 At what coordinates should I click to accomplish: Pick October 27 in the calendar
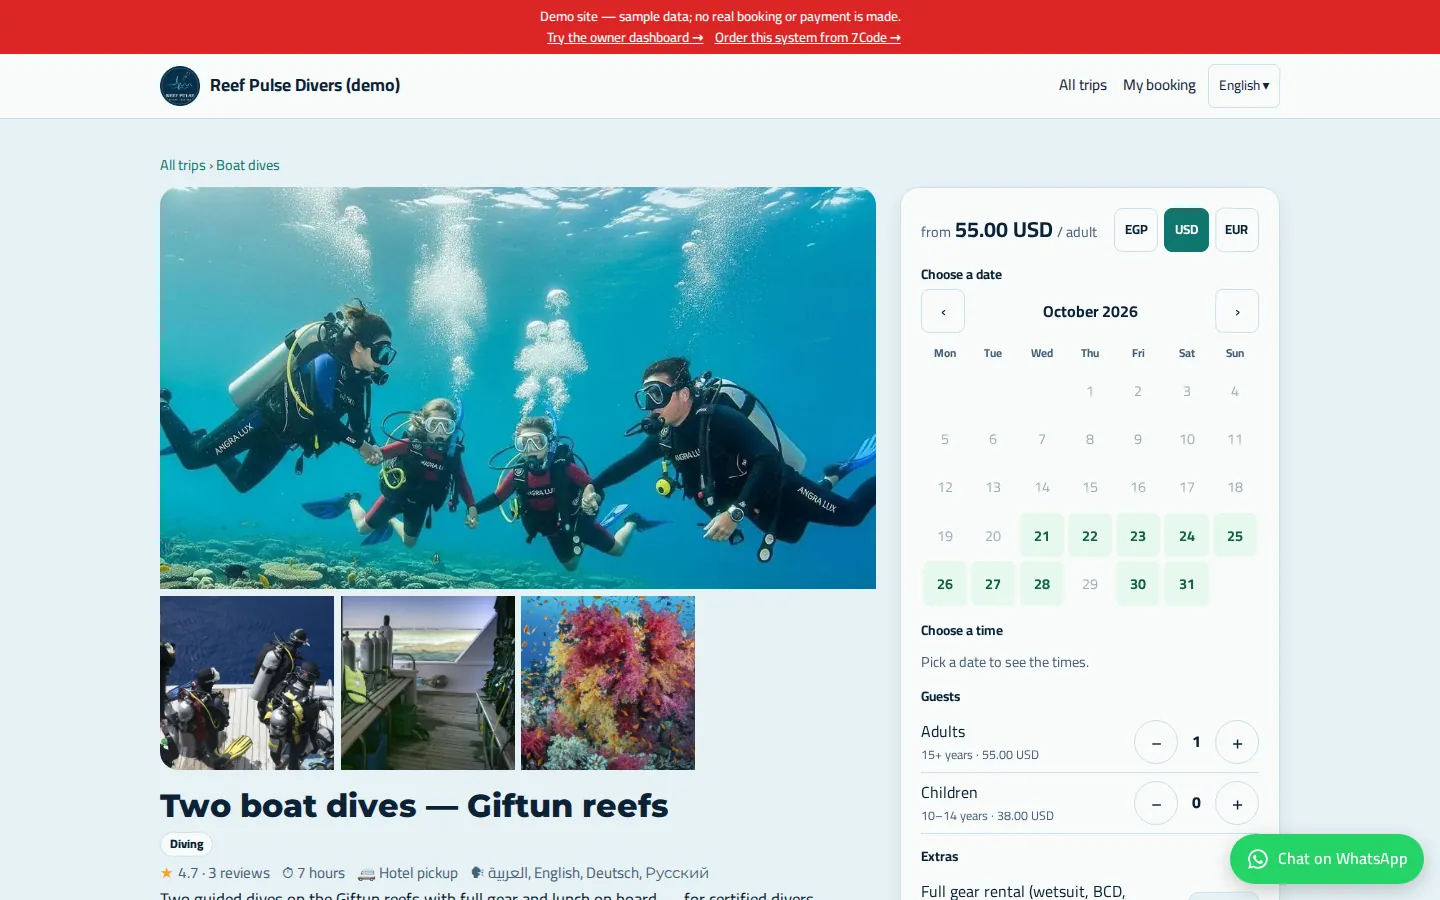(x=993, y=584)
